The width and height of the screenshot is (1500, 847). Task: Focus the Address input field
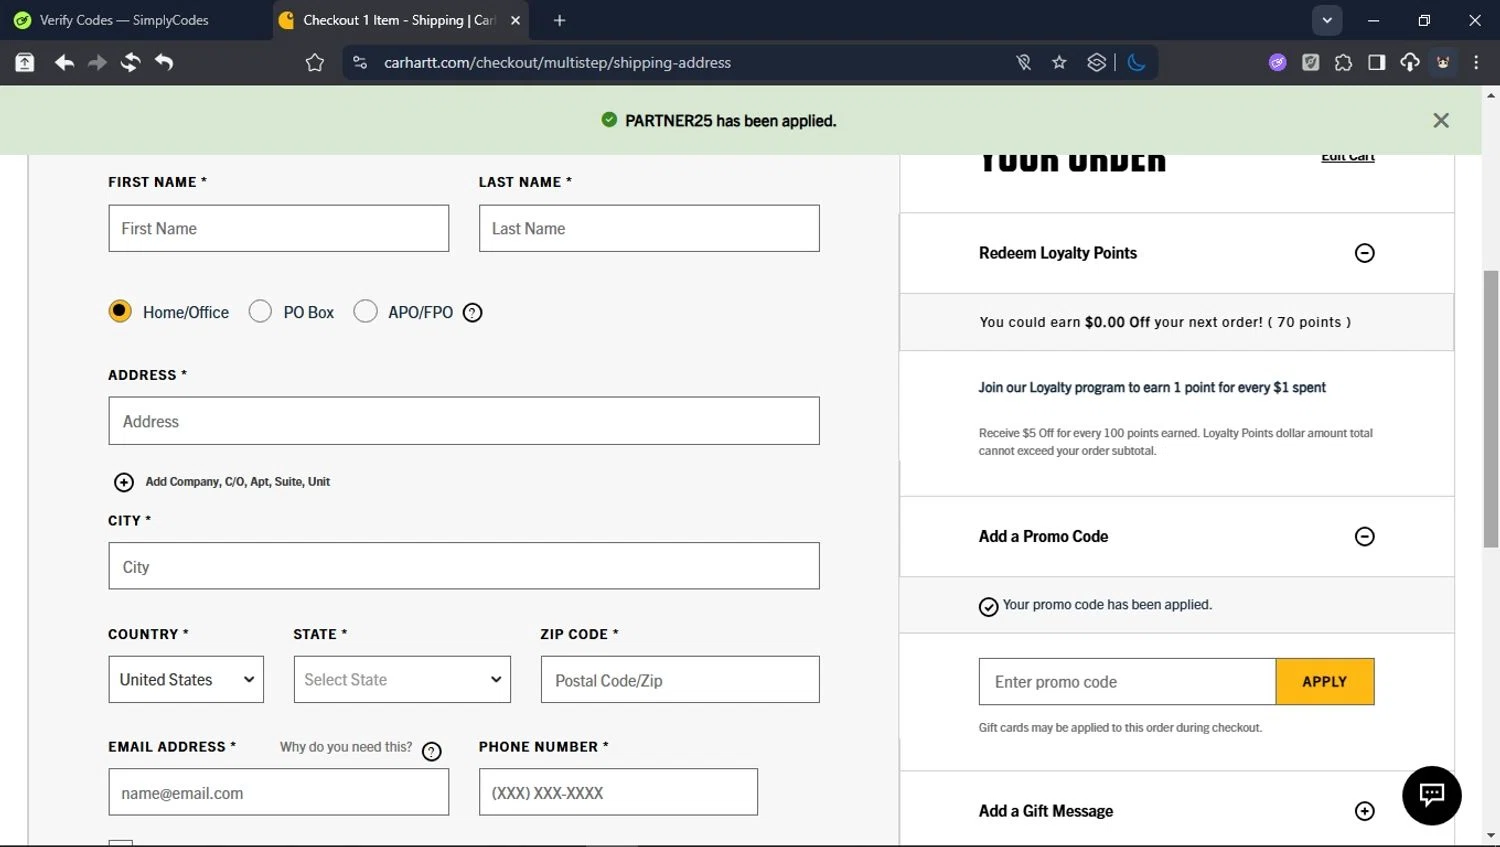pyautogui.click(x=464, y=421)
